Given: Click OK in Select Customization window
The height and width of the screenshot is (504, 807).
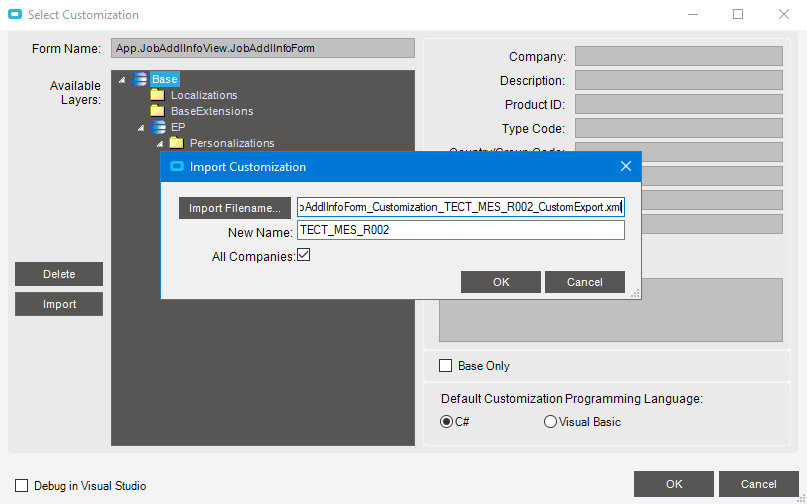Looking at the screenshot, I should click(674, 484).
